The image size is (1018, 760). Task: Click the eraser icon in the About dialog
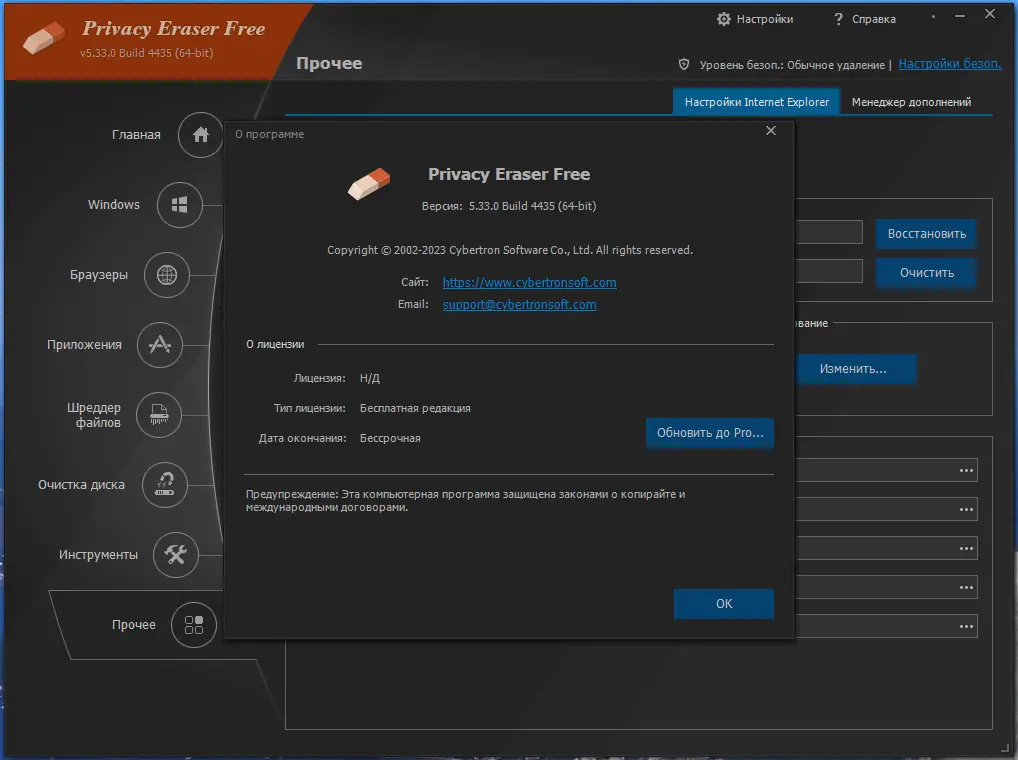369,184
